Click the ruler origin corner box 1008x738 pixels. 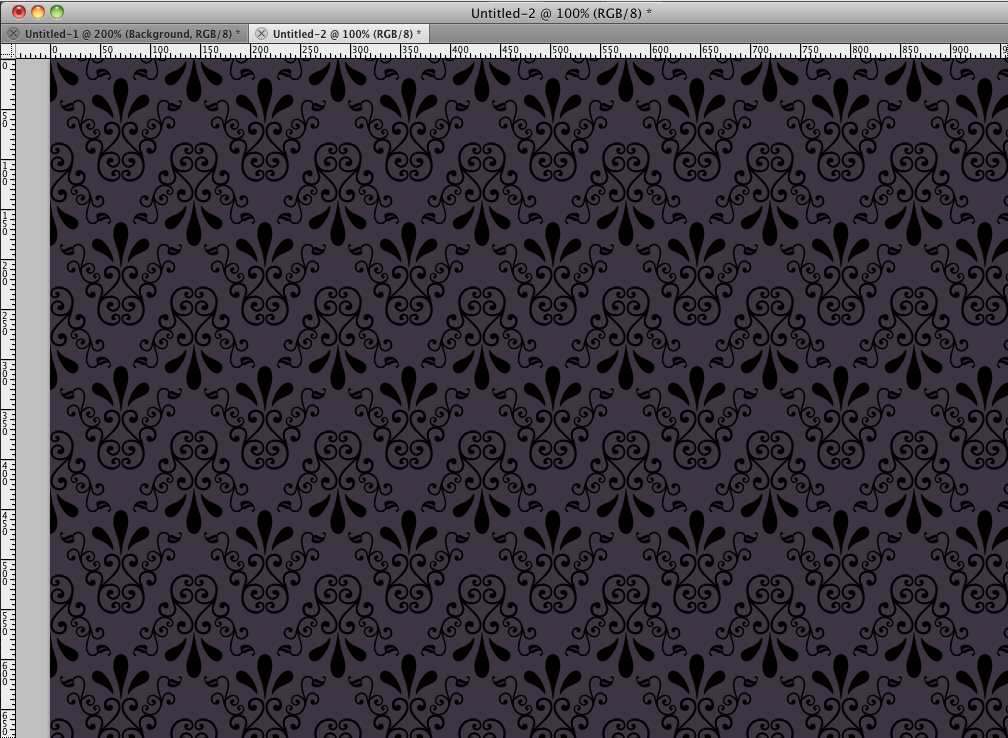click(8, 51)
